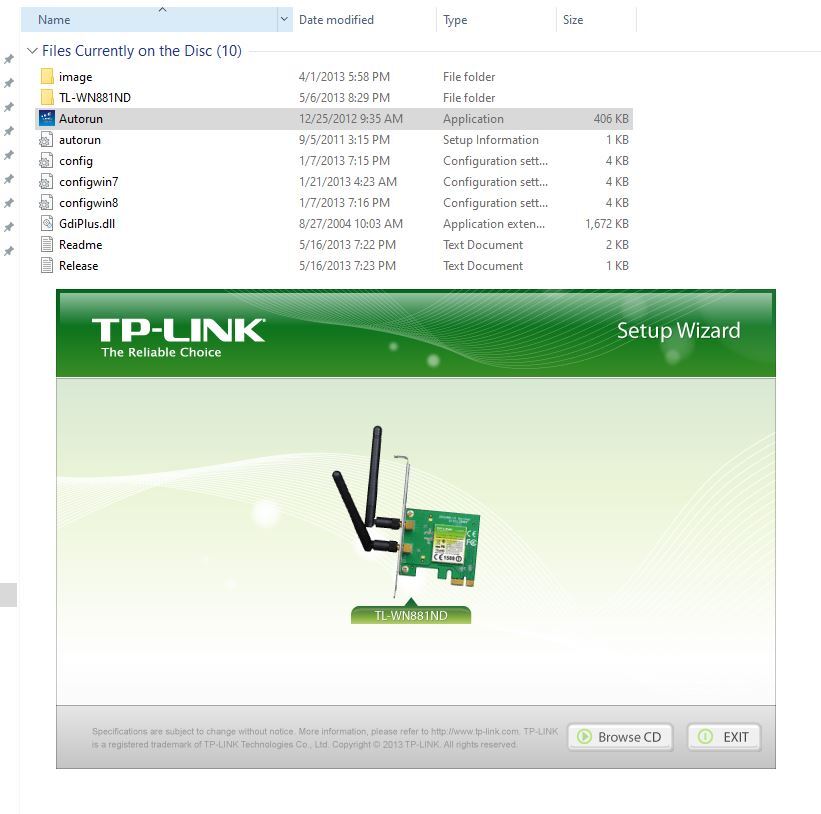The width and height of the screenshot is (821, 814).
Task: Click the date 4/1/2013 5:58 PM
Action: click(345, 77)
